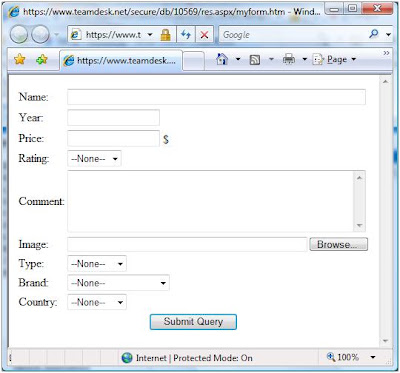Open the zoom level dropdown arrow
Image resolution: width=400 pixels, height=373 pixels.
click(x=373, y=358)
